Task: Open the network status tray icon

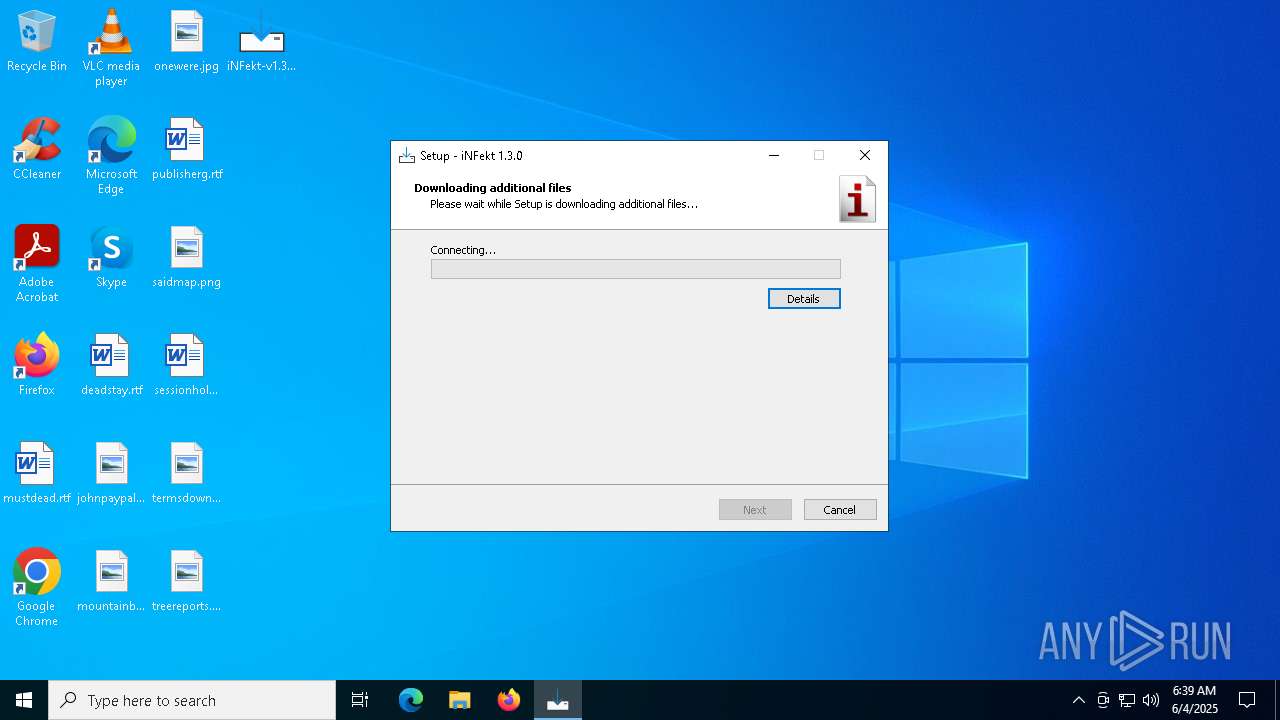Action: (1127, 700)
